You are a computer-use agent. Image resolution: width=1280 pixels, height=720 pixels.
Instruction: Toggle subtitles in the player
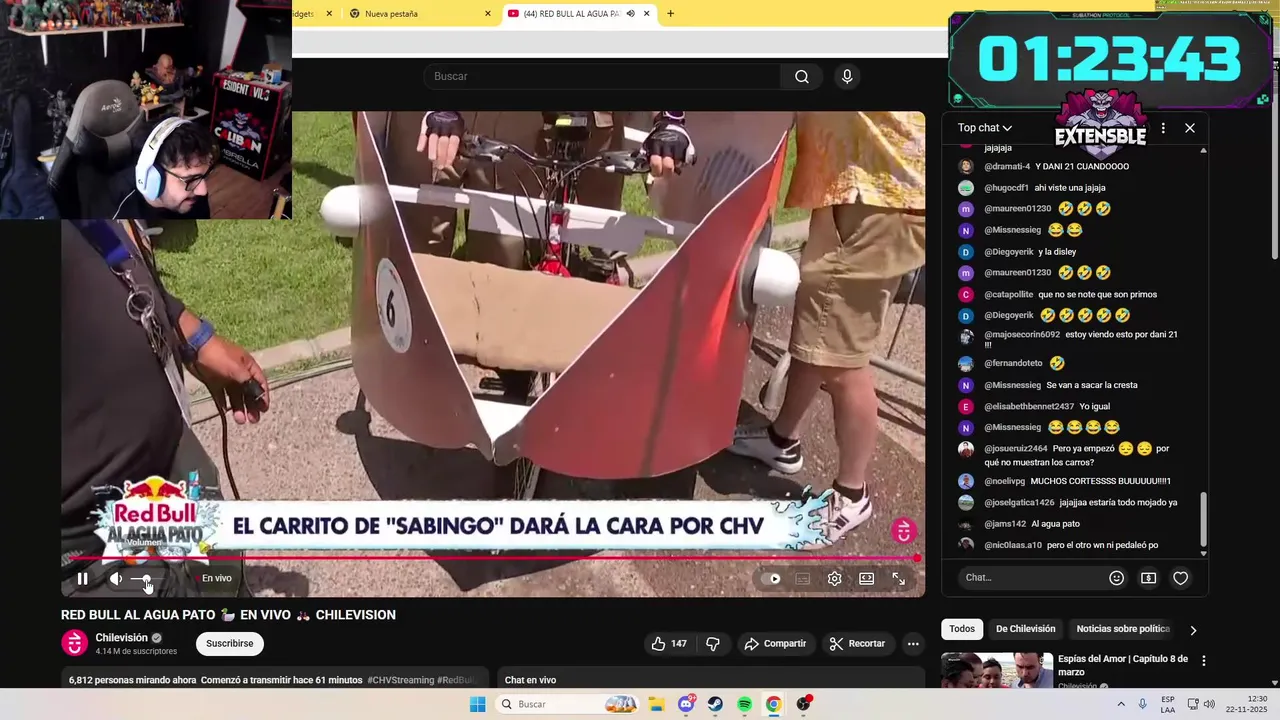(x=802, y=578)
